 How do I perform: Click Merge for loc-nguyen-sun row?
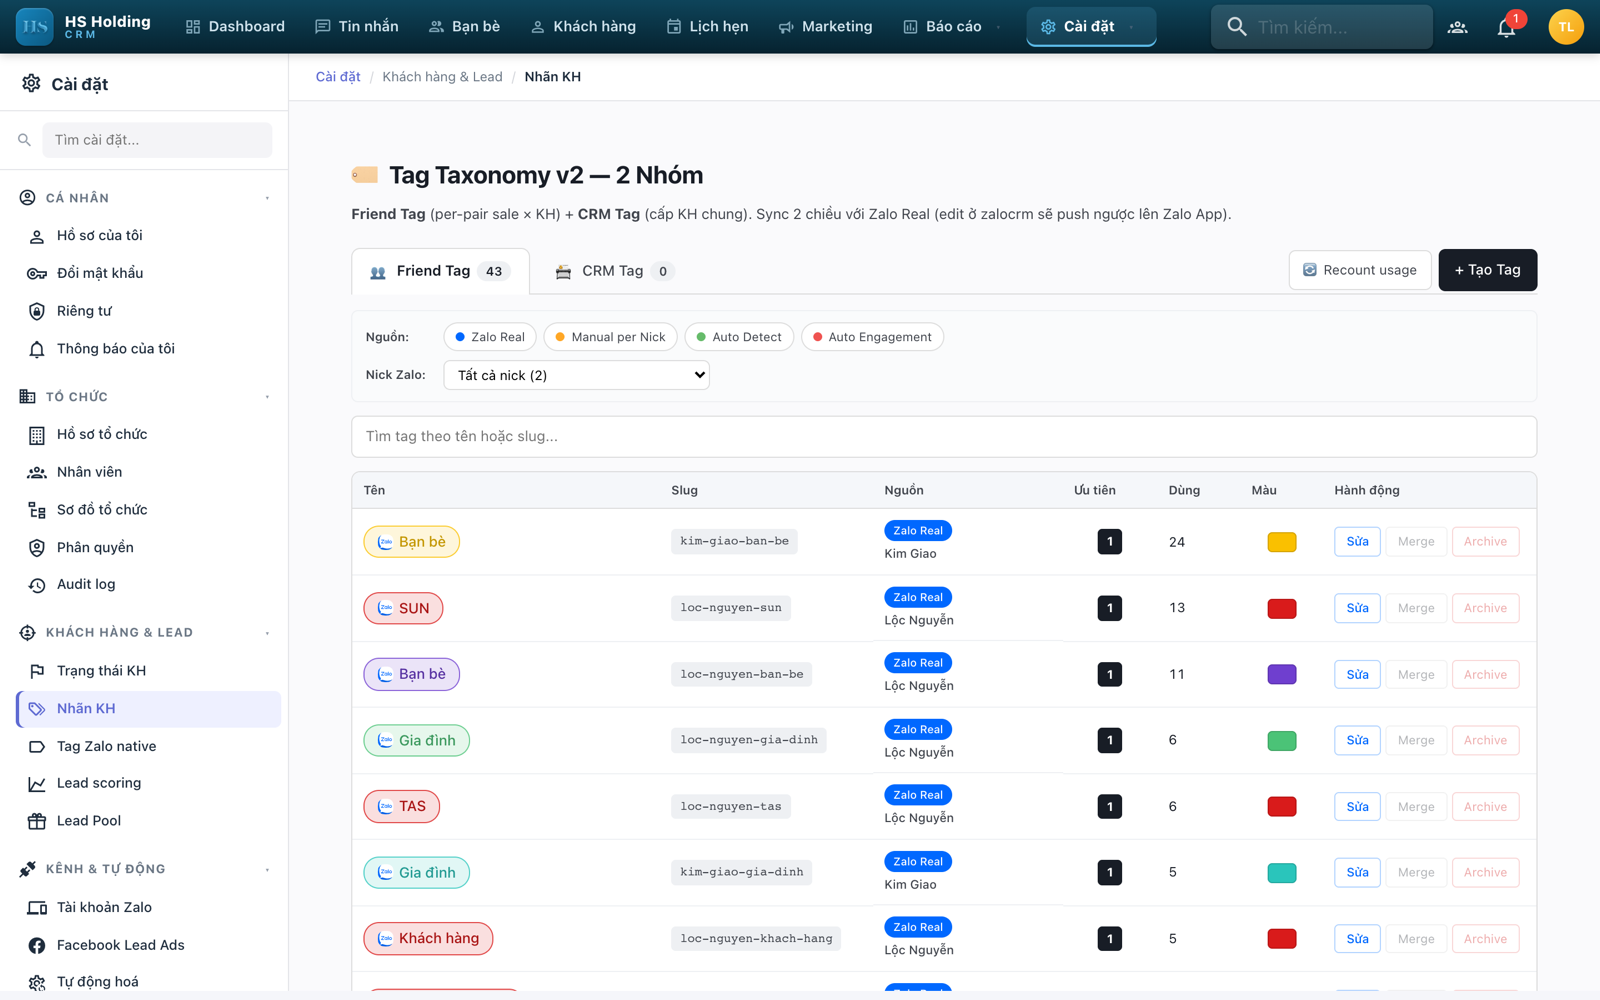[1416, 608]
